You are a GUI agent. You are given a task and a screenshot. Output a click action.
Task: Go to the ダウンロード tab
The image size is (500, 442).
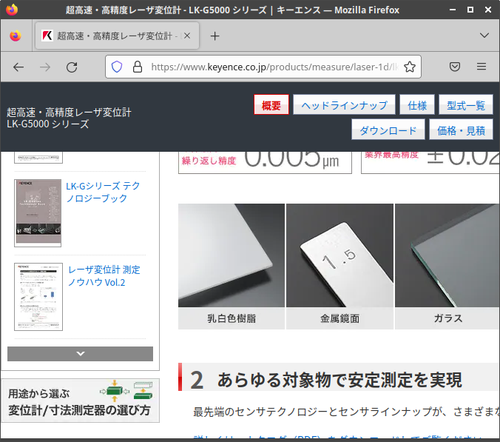(388, 129)
